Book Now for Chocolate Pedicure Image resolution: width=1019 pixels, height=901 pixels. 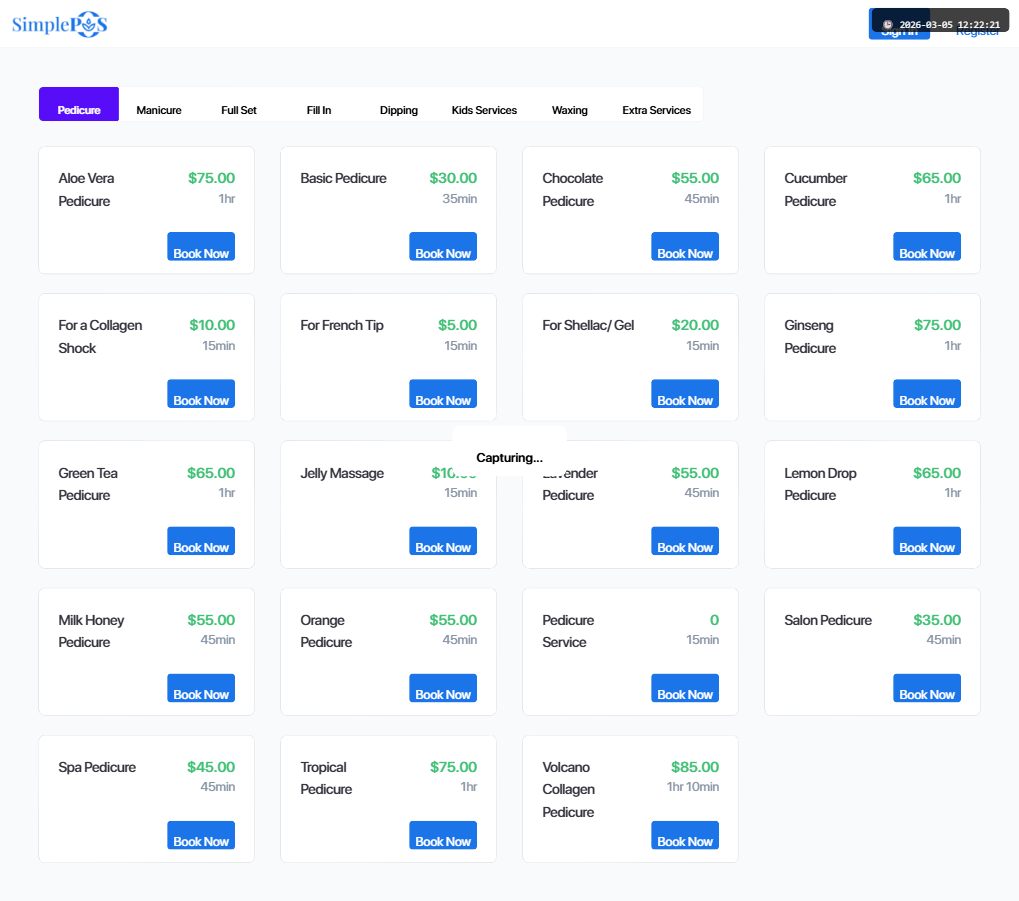click(685, 246)
